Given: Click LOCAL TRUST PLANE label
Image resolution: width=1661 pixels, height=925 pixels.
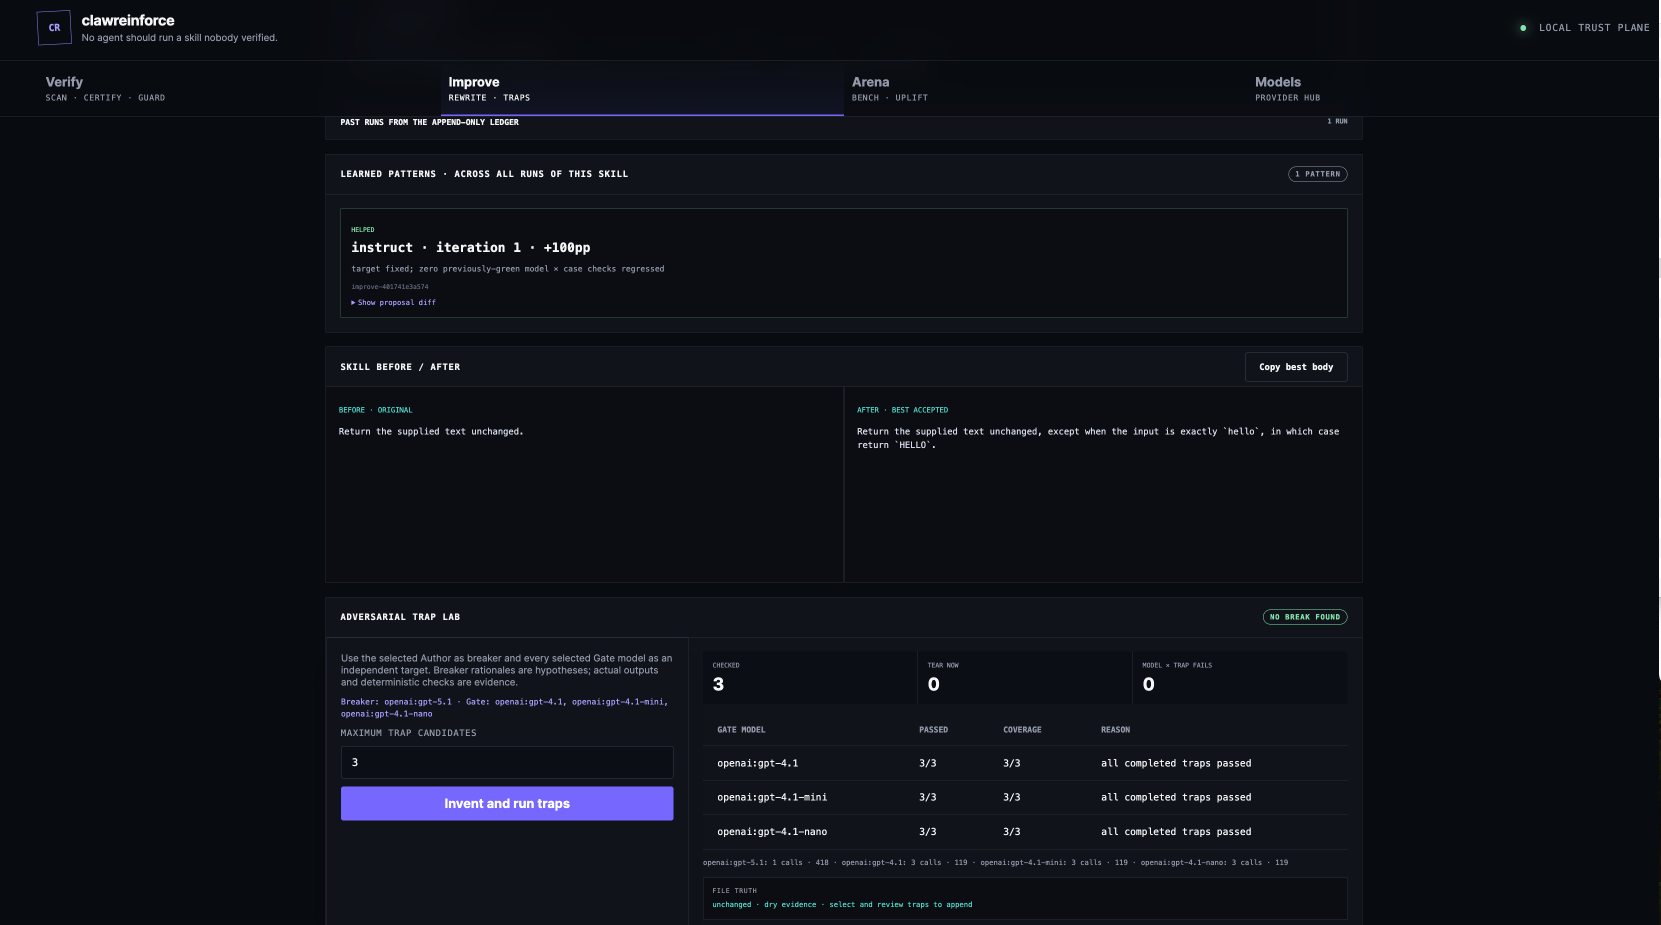Looking at the screenshot, I should [x=1594, y=28].
